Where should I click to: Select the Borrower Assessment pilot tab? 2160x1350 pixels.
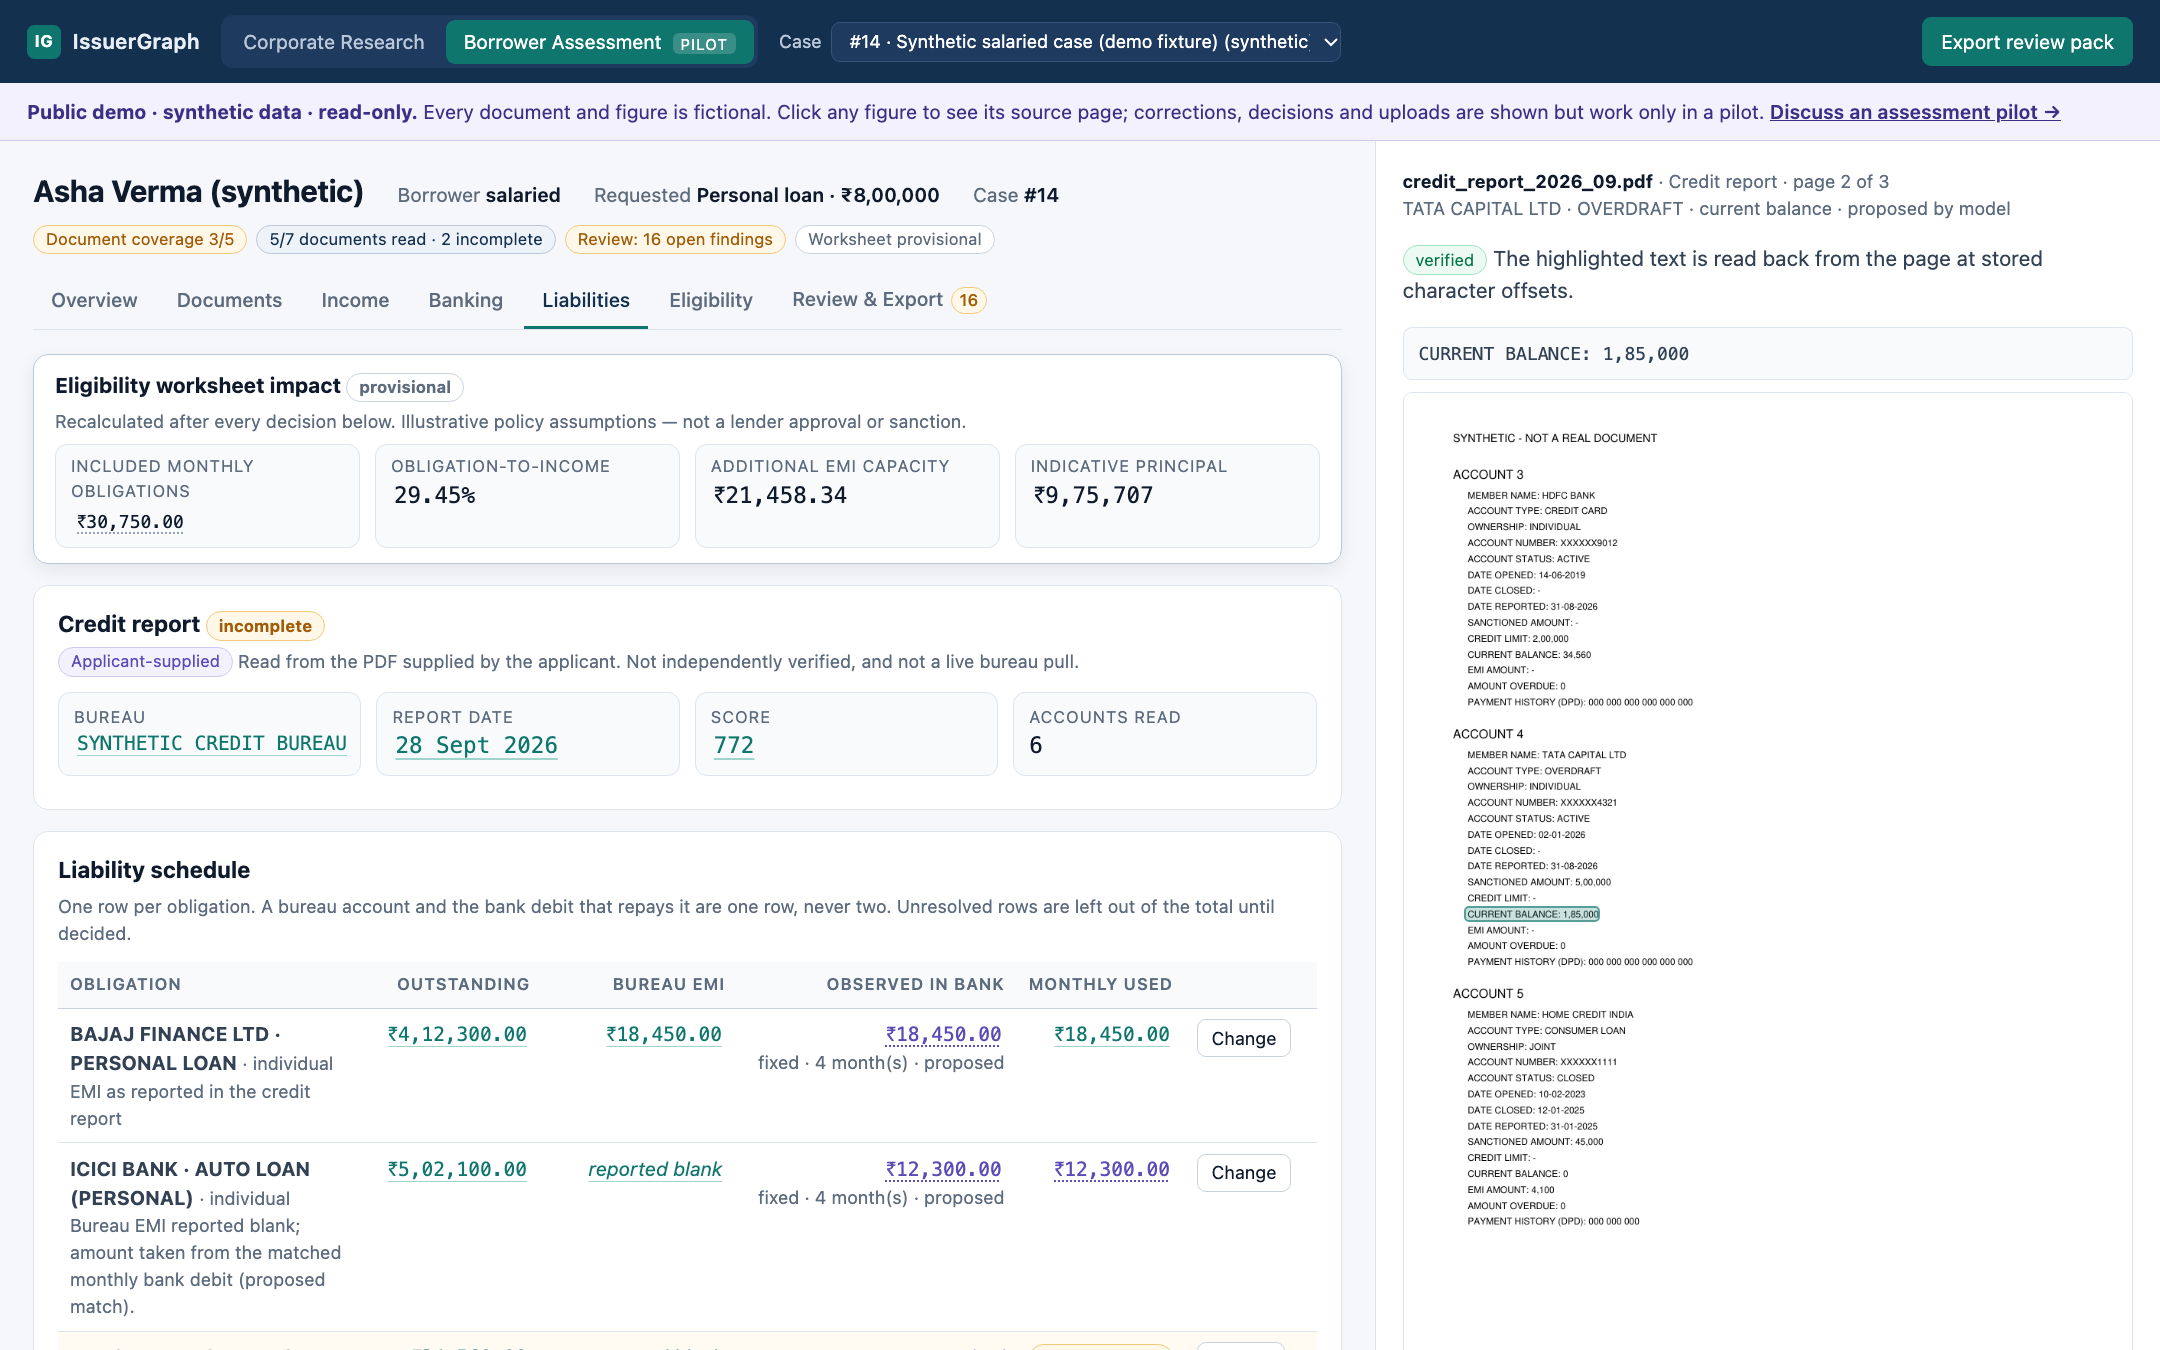pyautogui.click(x=599, y=42)
